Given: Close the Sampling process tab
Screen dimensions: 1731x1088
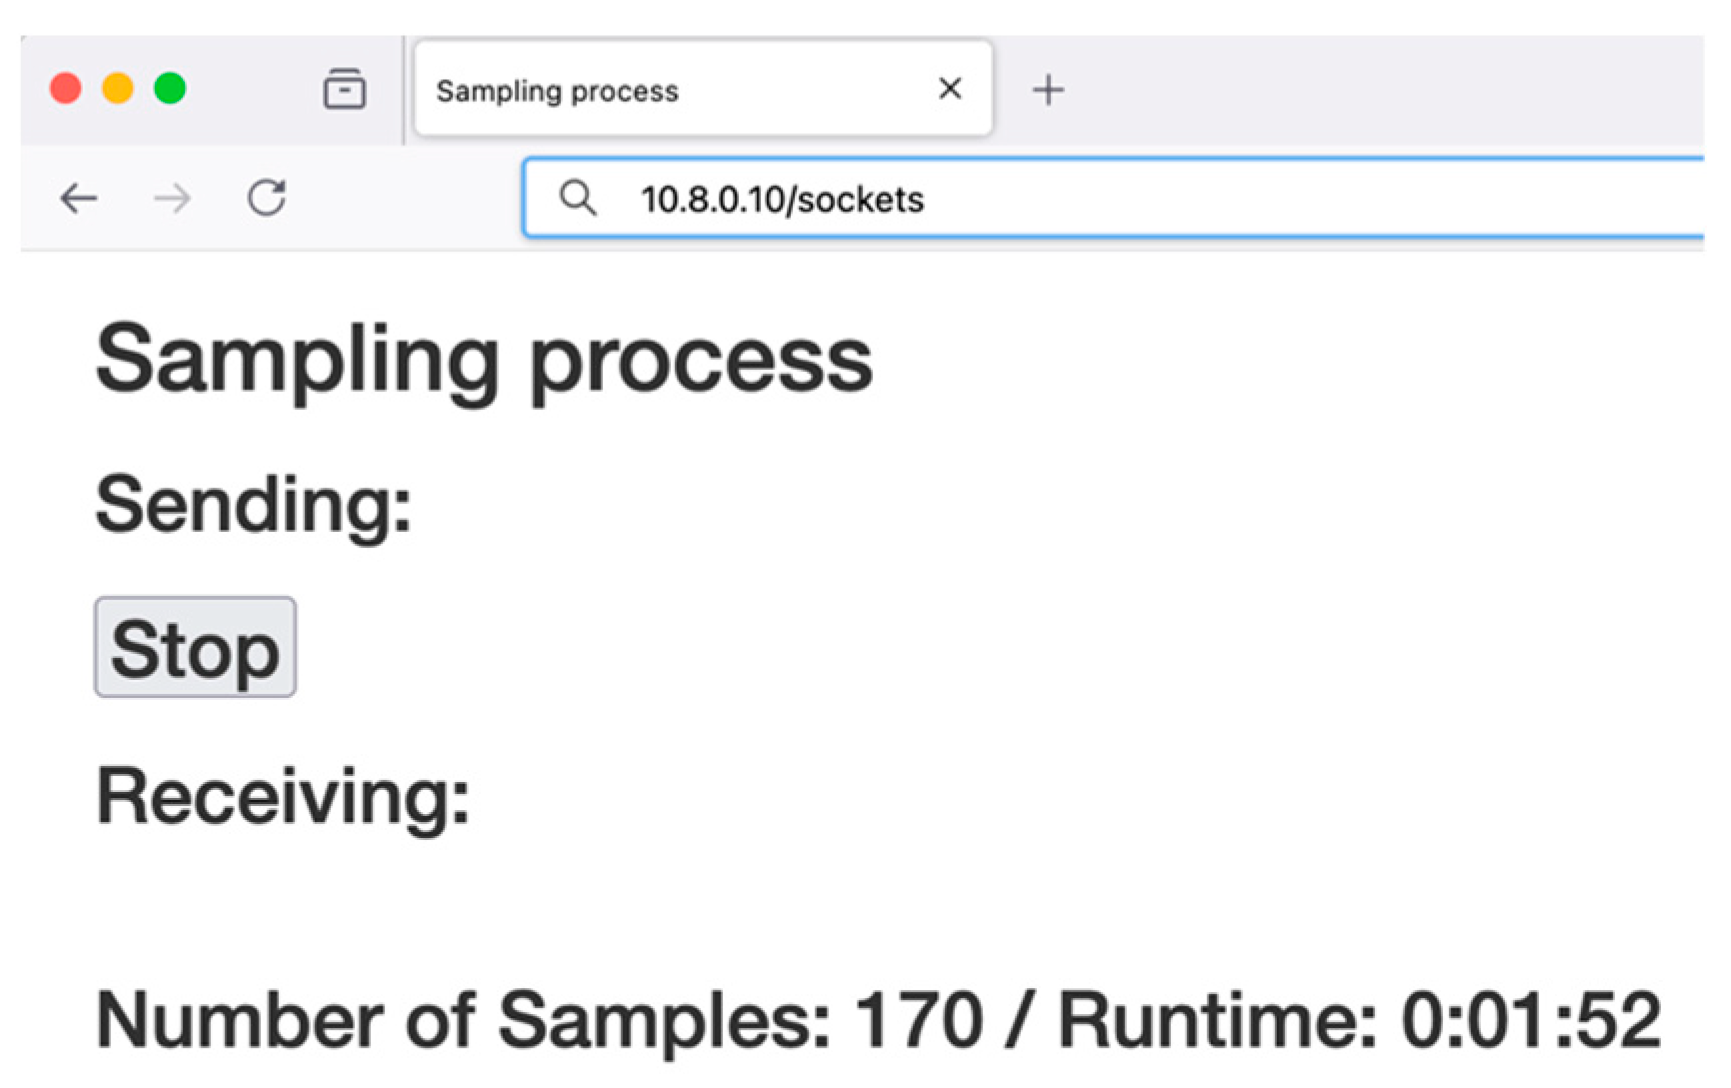Looking at the screenshot, I should 950,89.
